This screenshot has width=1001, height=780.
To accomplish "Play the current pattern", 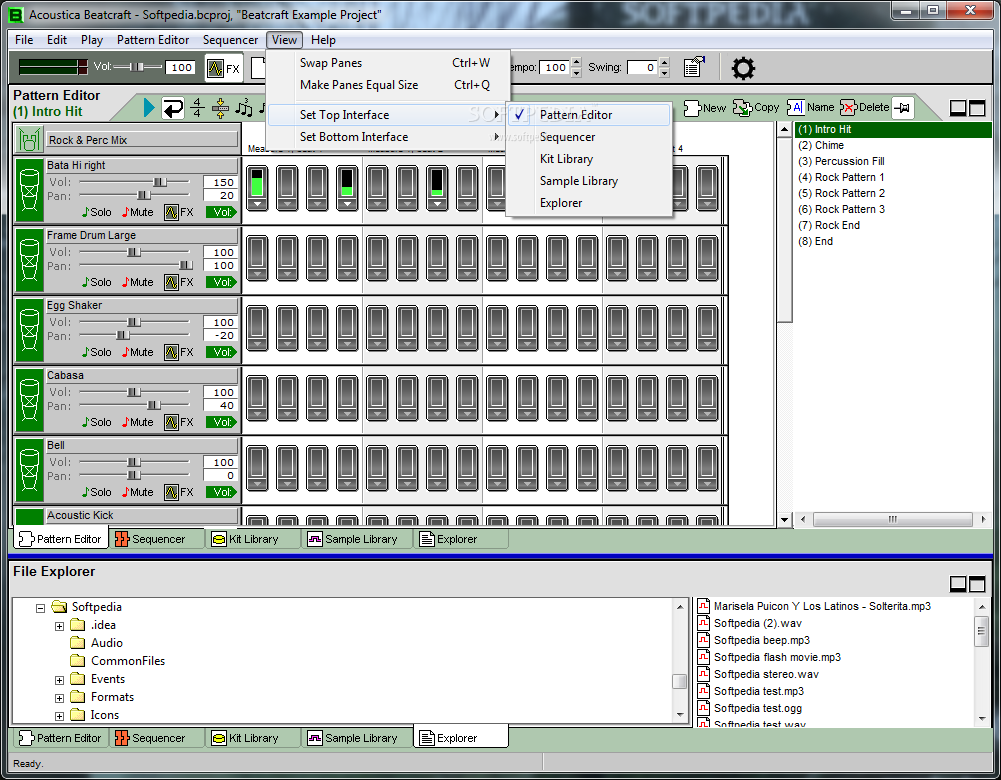I will tap(149, 108).
